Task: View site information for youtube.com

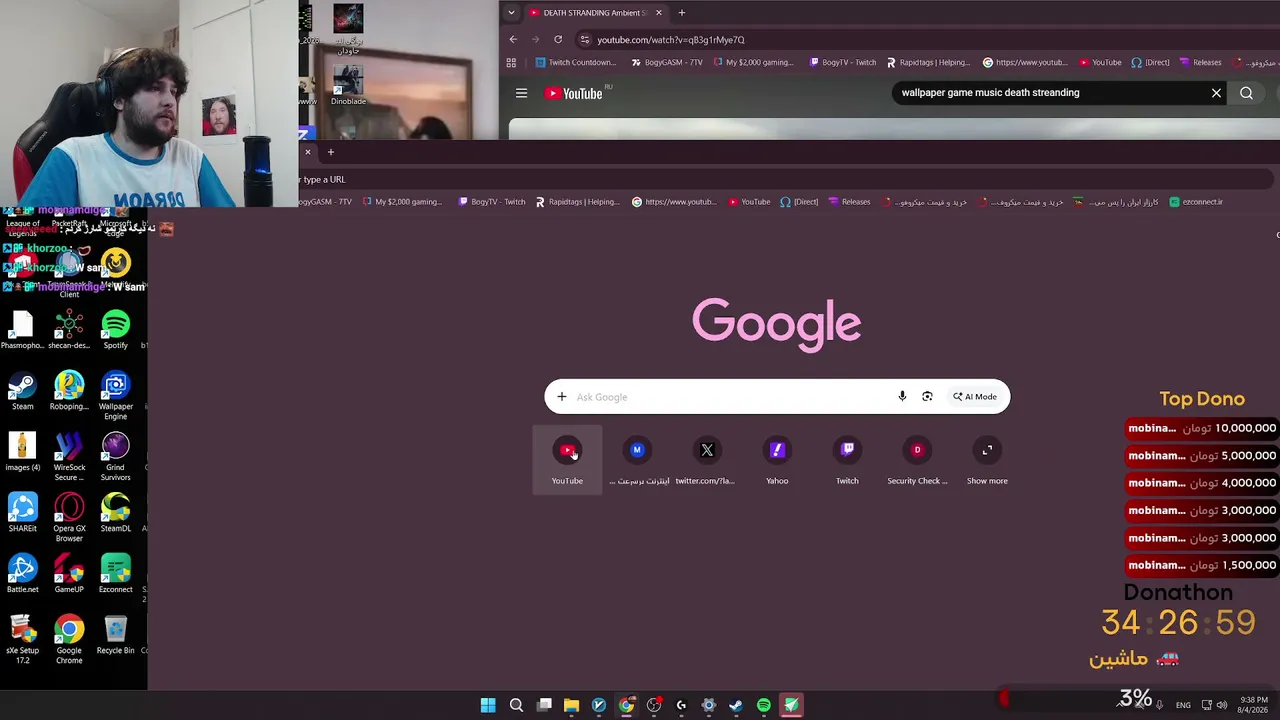Action: [585, 40]
